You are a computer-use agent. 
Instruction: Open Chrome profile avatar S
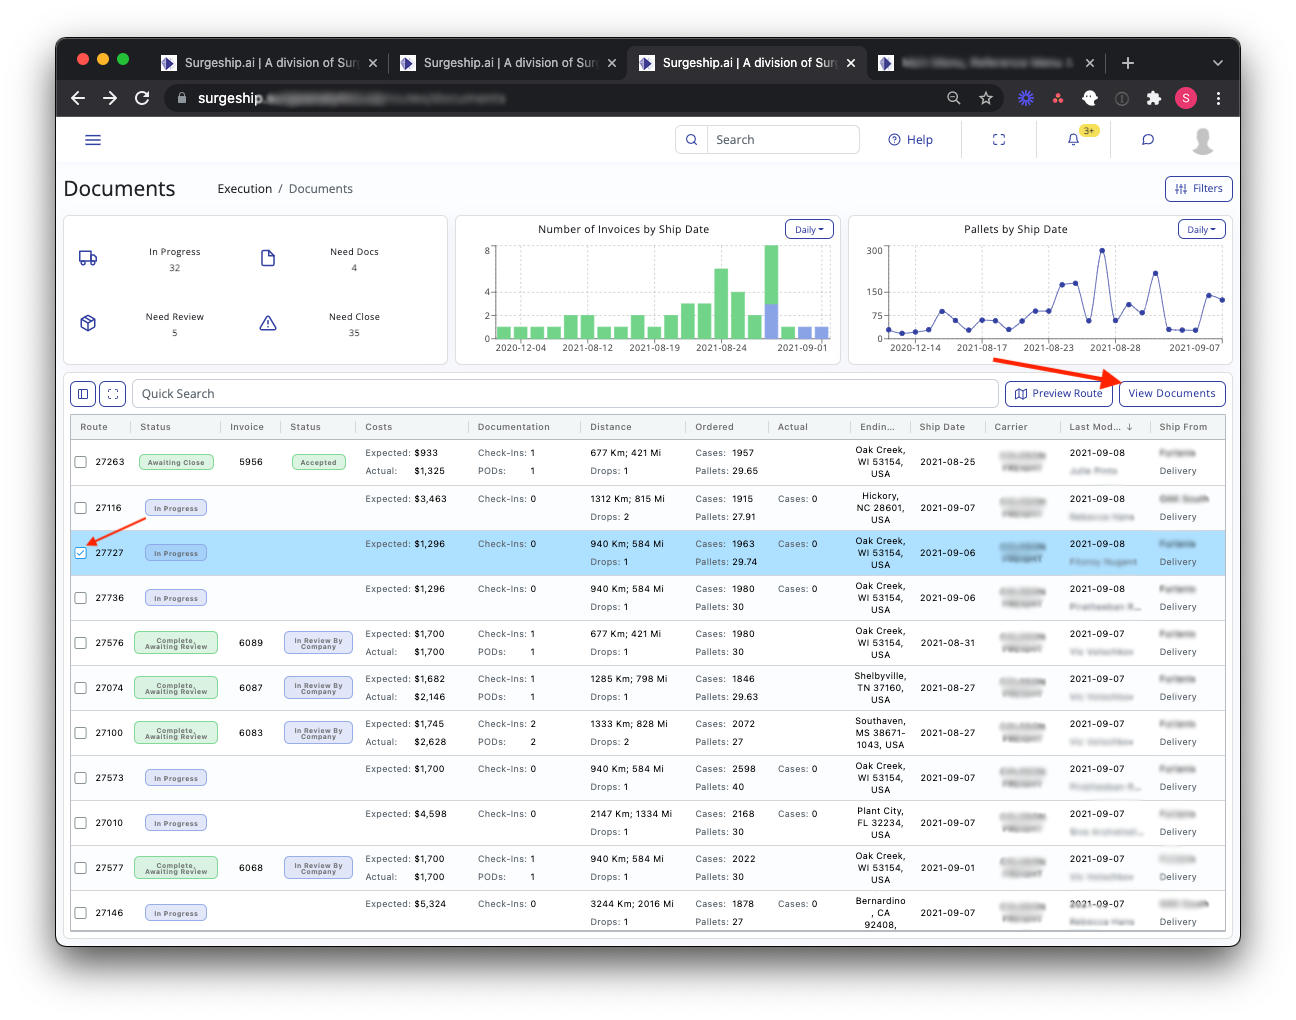(x=1186, y=98)
